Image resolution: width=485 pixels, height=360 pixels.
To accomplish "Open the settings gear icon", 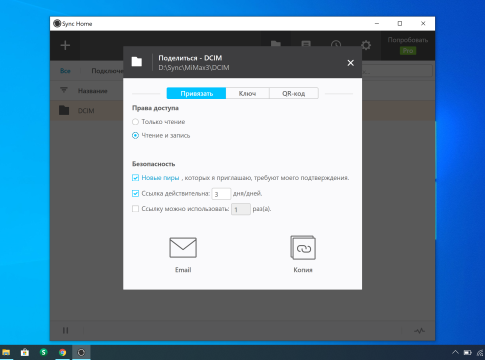I will pos(366,45).
